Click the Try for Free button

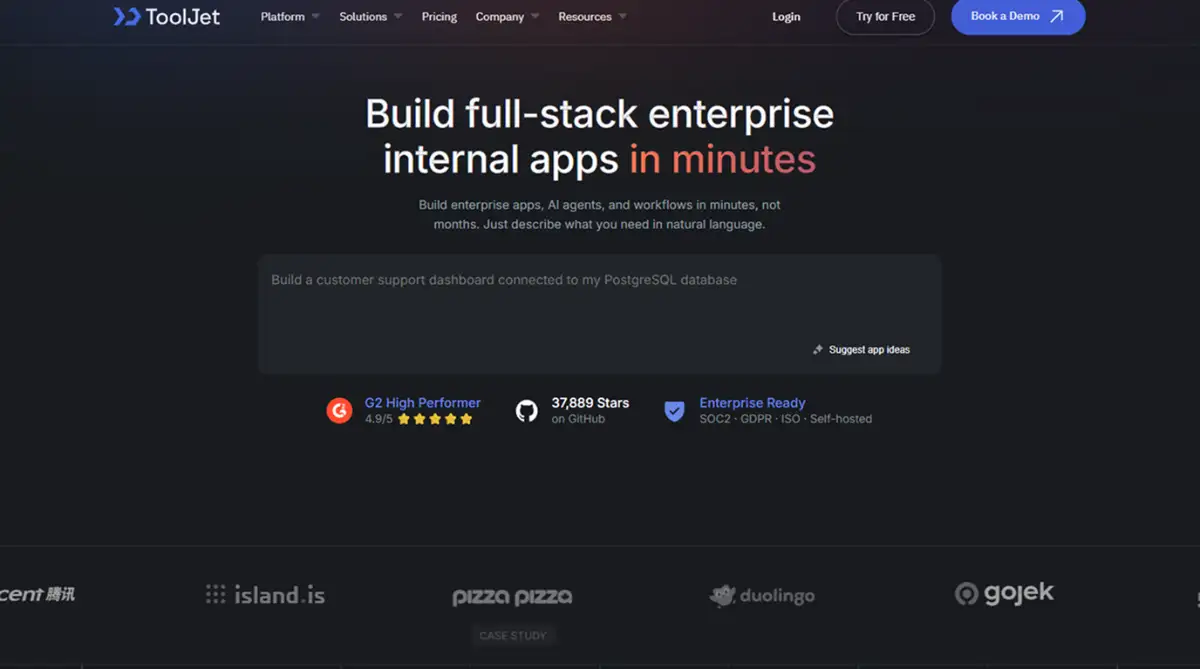(x=885, y=17)
